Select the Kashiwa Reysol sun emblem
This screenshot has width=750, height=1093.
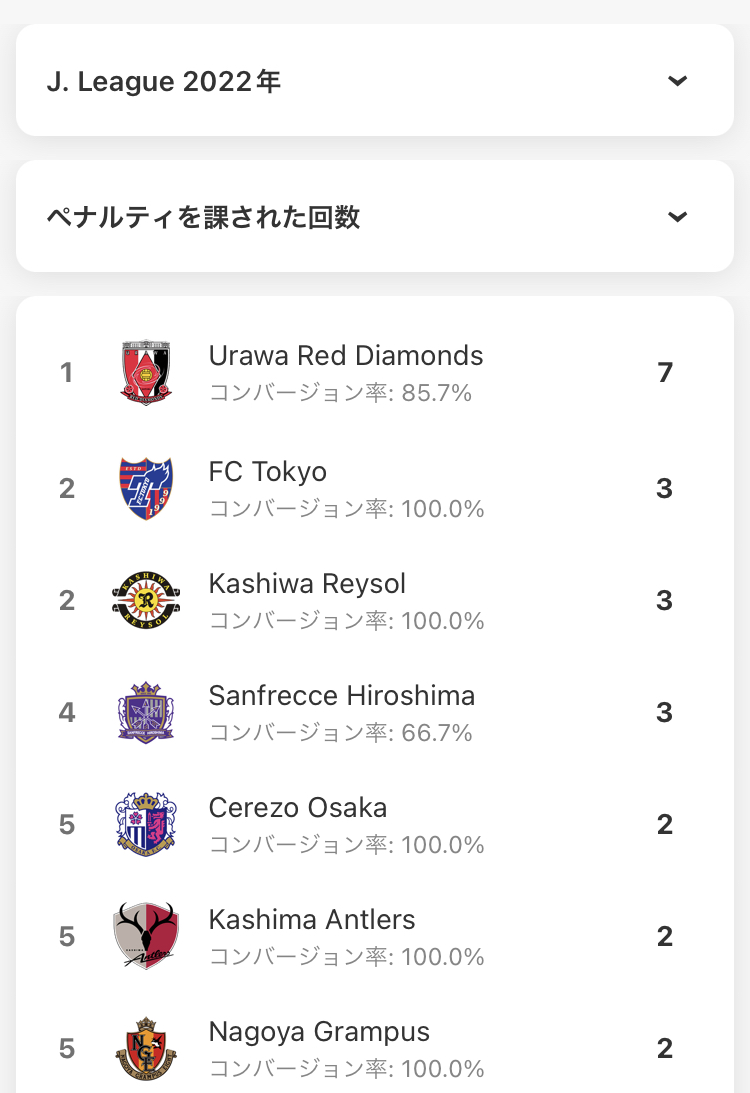pos(146,600)
